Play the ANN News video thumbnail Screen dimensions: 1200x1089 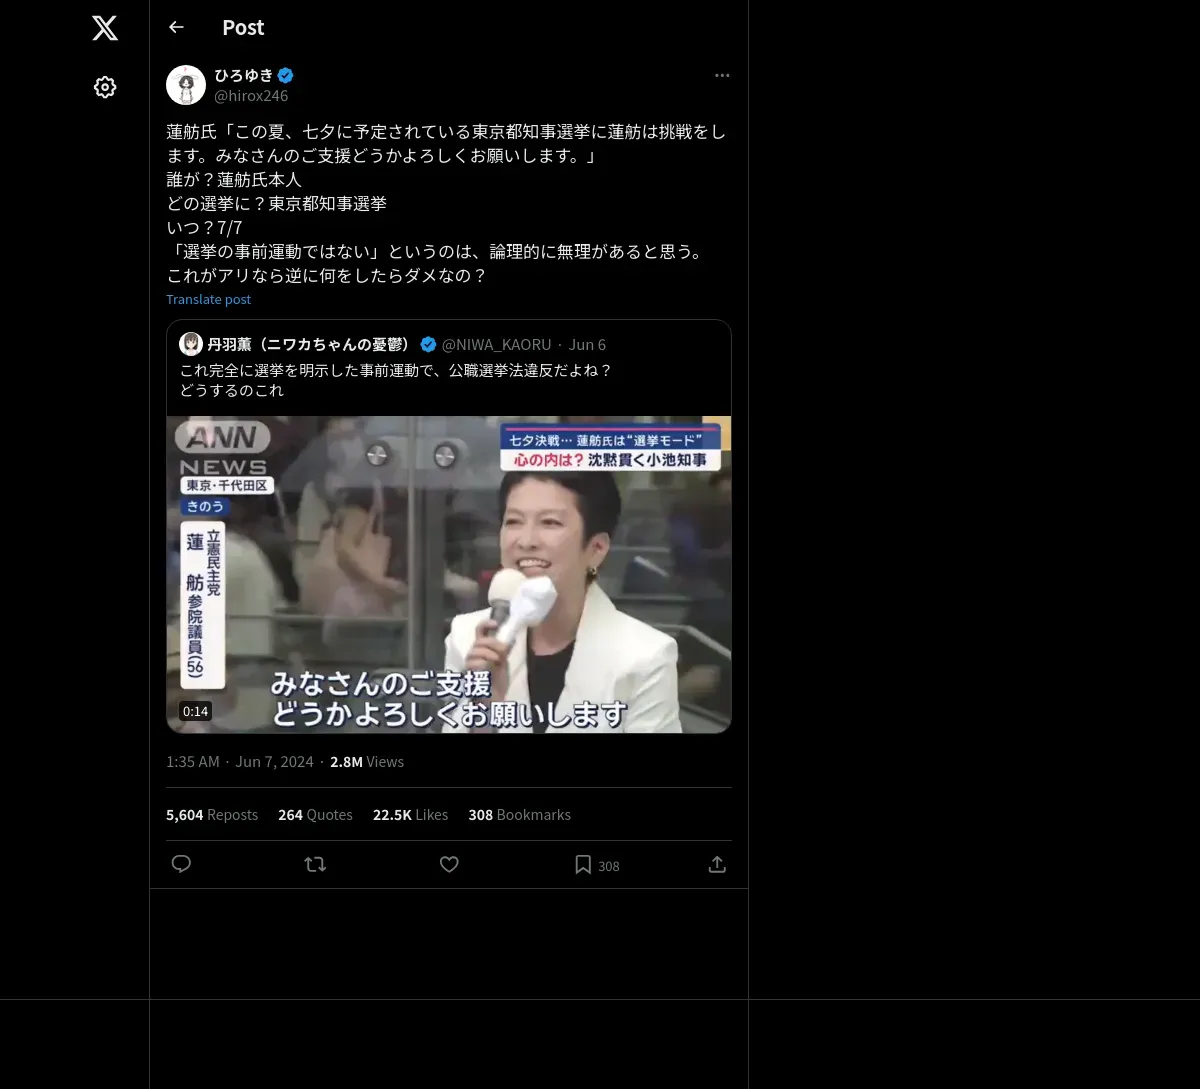pos(449,574)
